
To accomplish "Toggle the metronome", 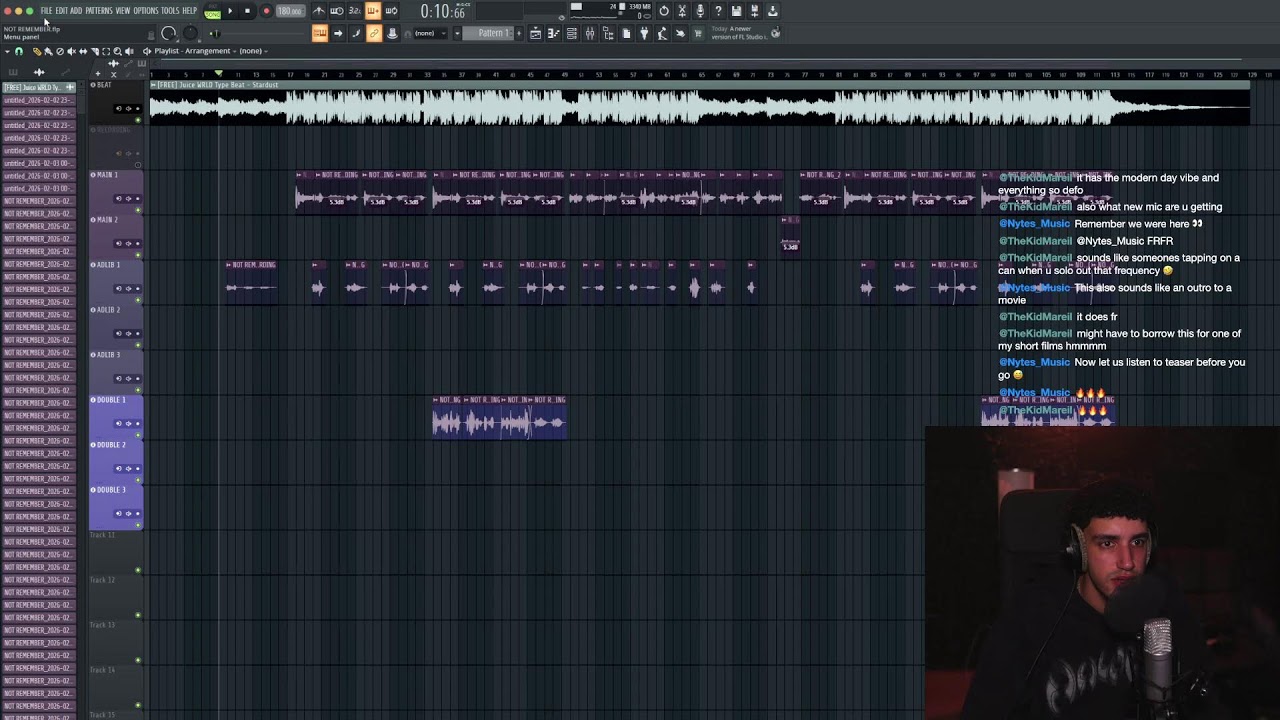I will [x=318, y=11].
